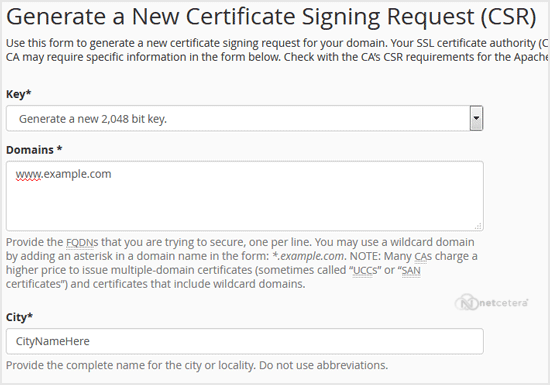Click the City* field label
Viewport: 550px width, 385px height.
[x=19, y=317]
